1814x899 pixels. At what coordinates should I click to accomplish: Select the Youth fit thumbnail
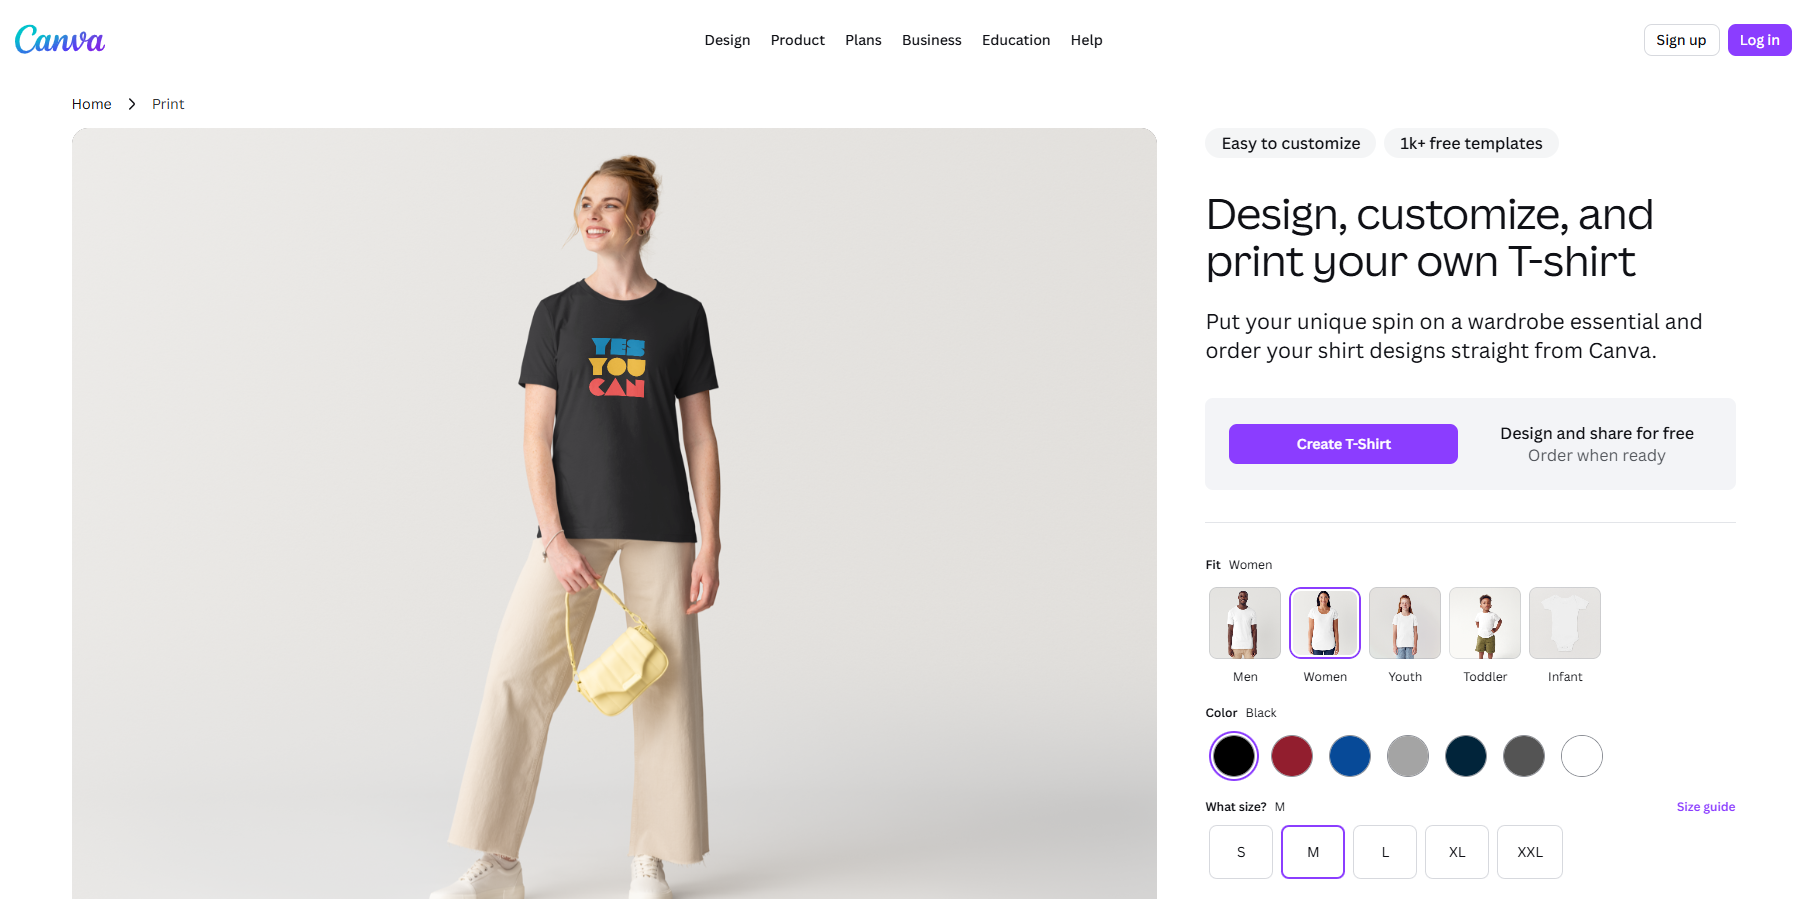pyautogui.click(x=1404, y=622)
